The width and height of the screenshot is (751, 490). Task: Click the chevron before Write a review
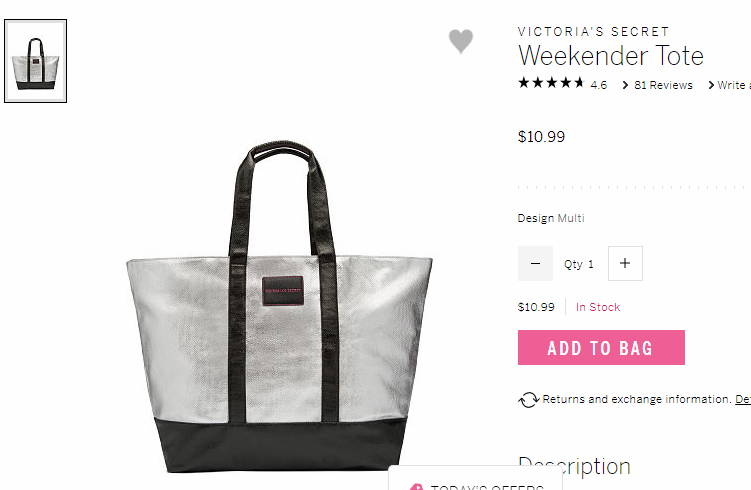click(711, 85)
